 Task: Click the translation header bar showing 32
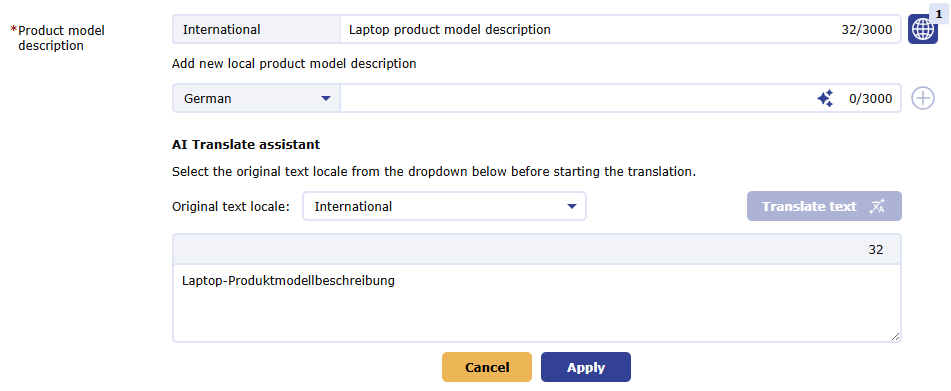pos(537,250)
